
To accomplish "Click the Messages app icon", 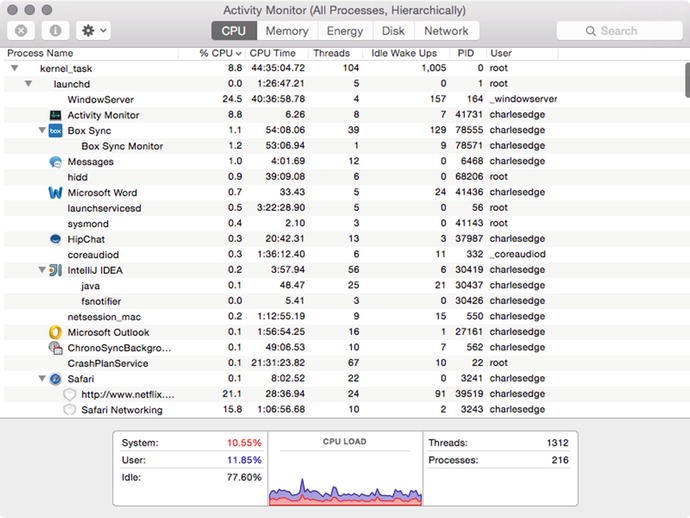I will coord(55,162).
